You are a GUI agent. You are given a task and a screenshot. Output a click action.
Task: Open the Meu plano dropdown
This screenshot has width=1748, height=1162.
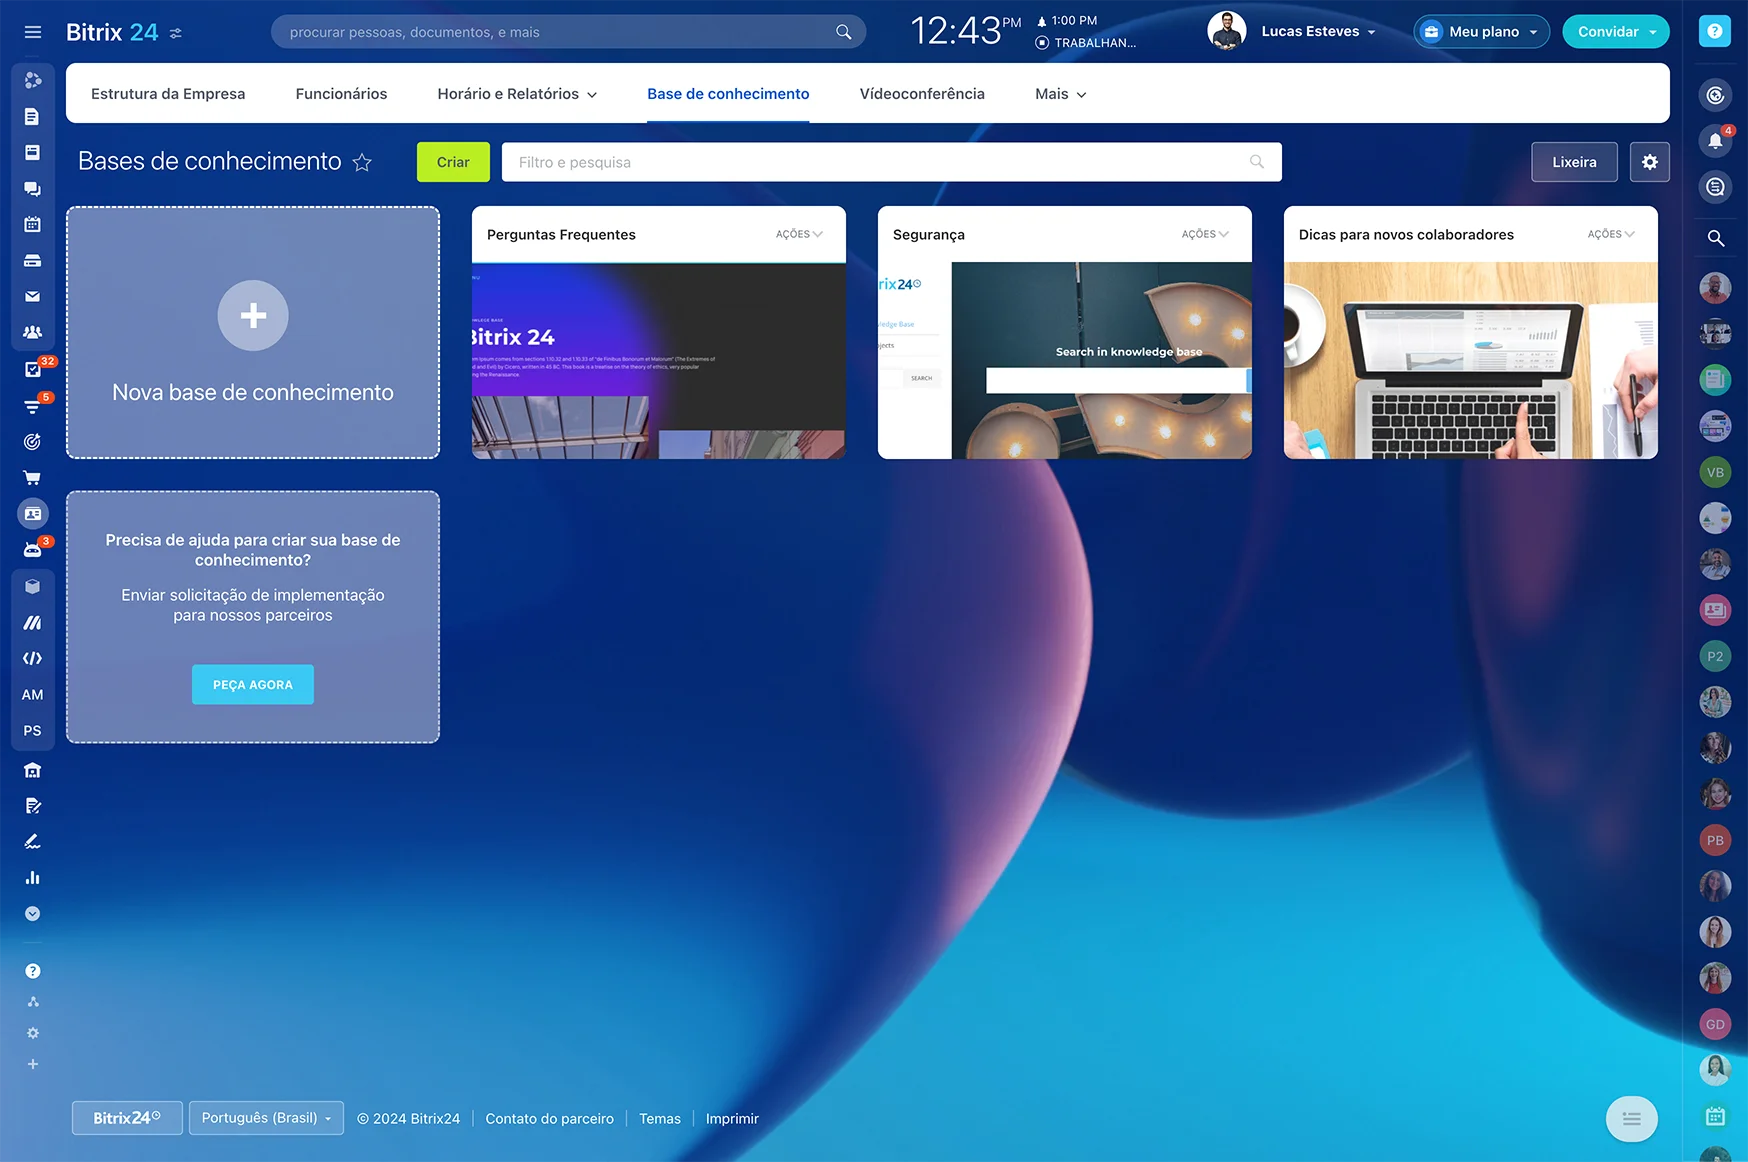tap(1482, 32)
